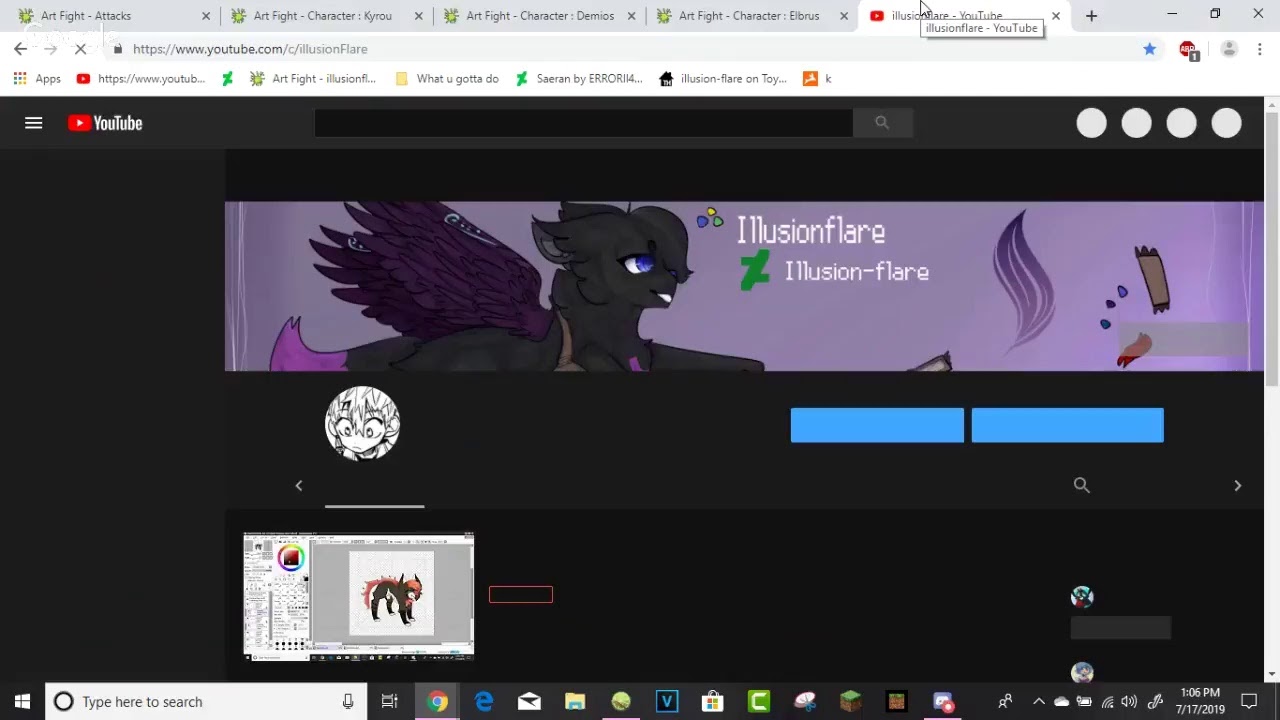The image size is (1280, 720).
Task: Open the ABP adblock extension
Action: pos(1188,50)
